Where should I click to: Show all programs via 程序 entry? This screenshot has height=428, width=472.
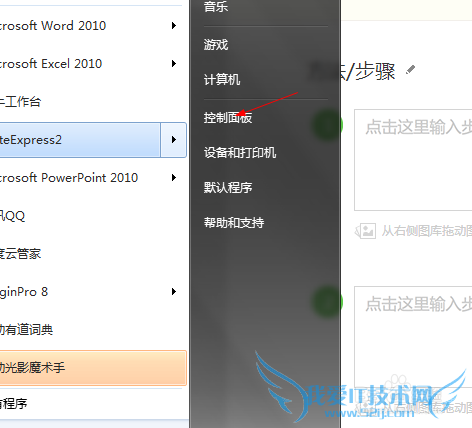(x=13, y=404)
